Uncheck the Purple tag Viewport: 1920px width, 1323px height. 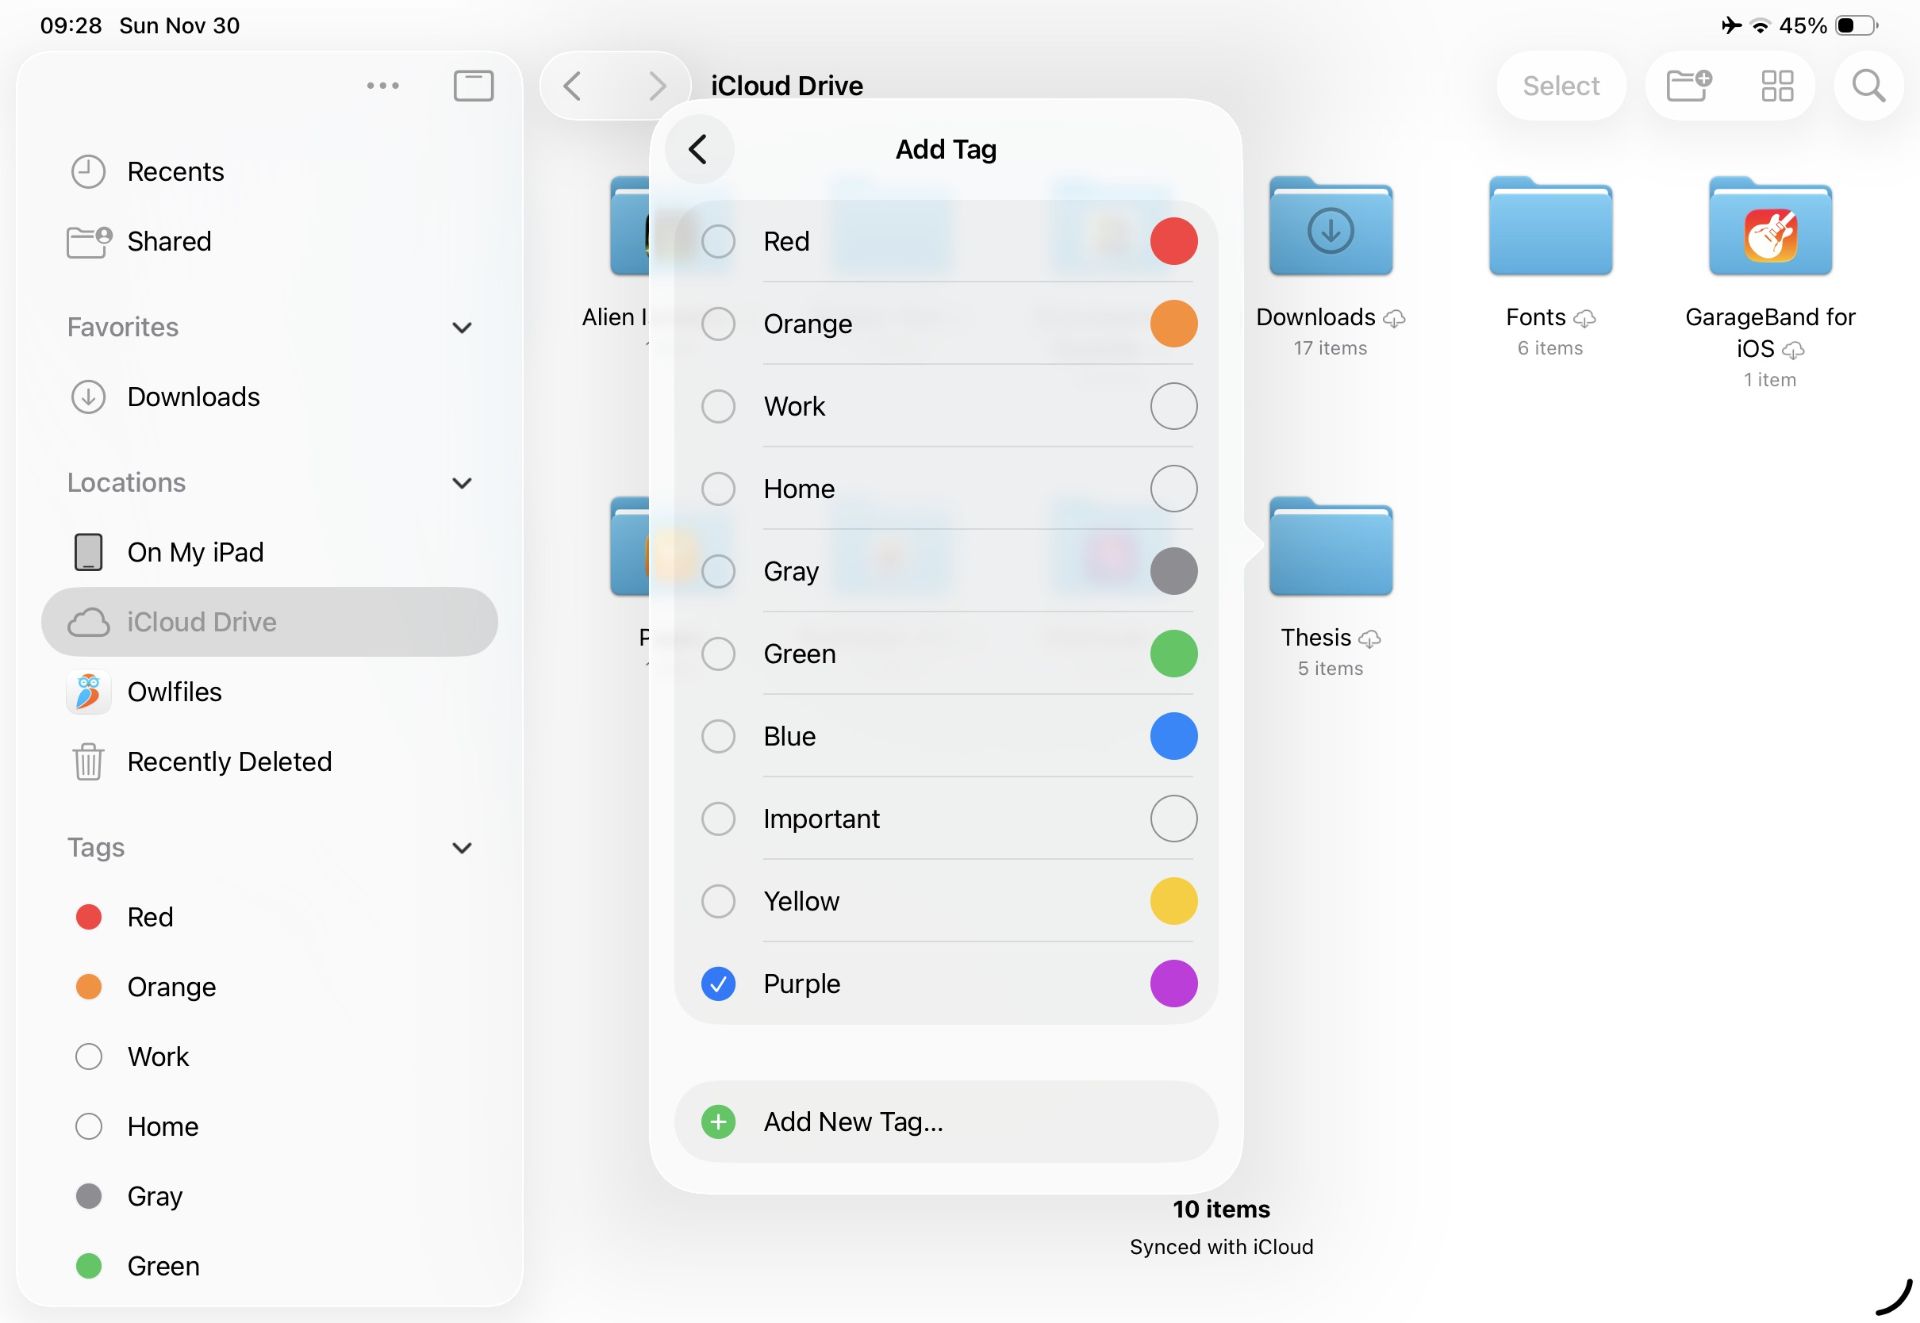(718, 984)
